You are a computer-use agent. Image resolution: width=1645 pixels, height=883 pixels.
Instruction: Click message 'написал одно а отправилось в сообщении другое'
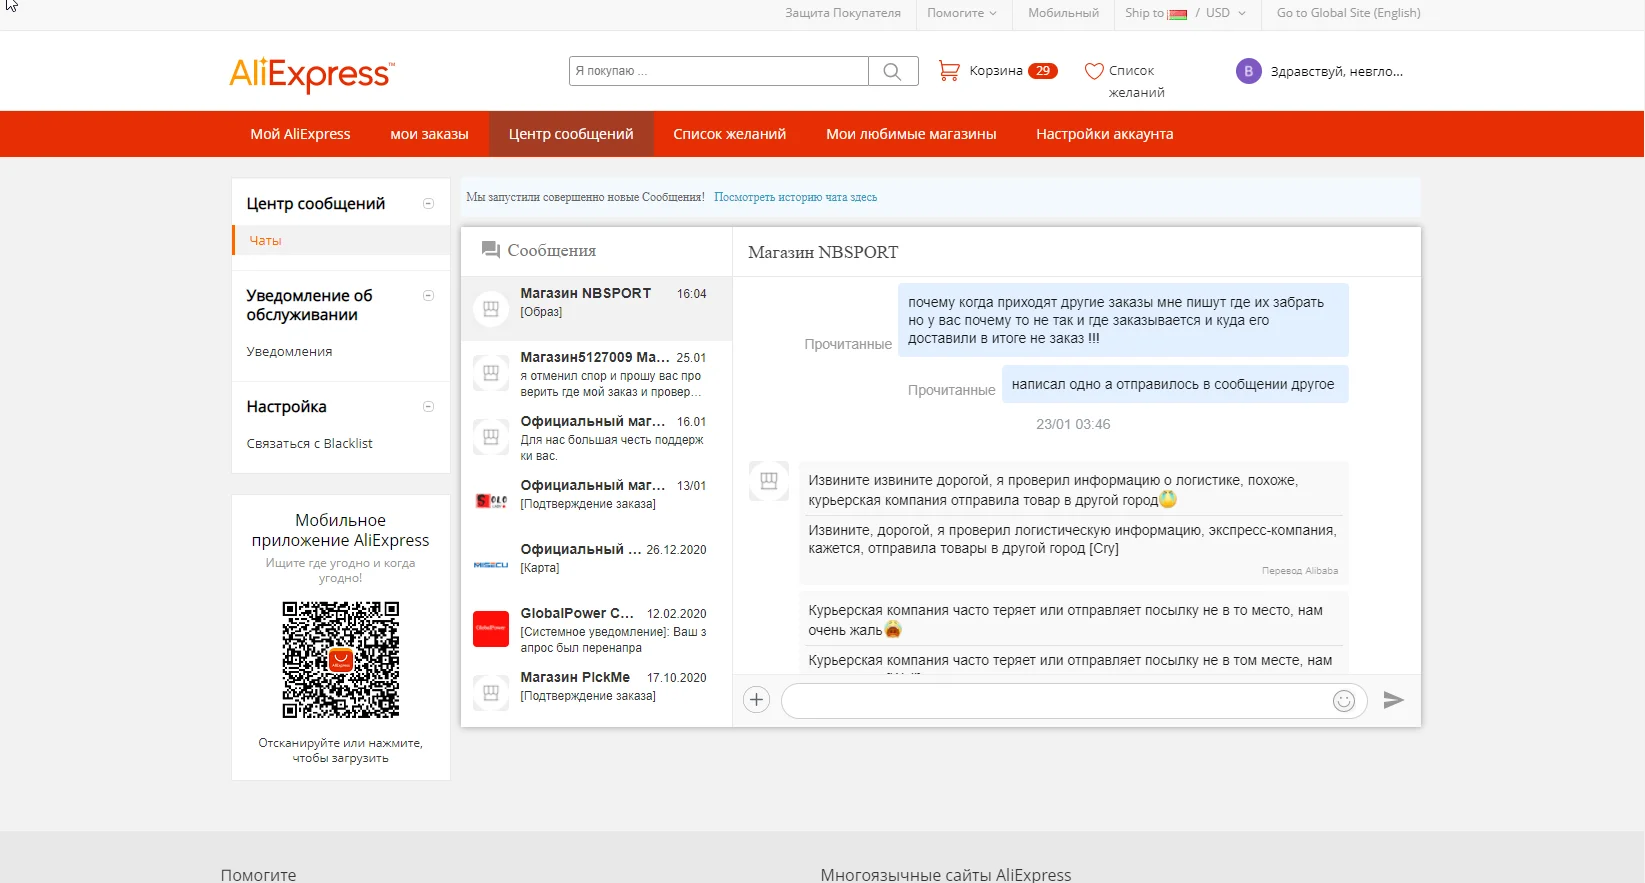(1173, 385)
